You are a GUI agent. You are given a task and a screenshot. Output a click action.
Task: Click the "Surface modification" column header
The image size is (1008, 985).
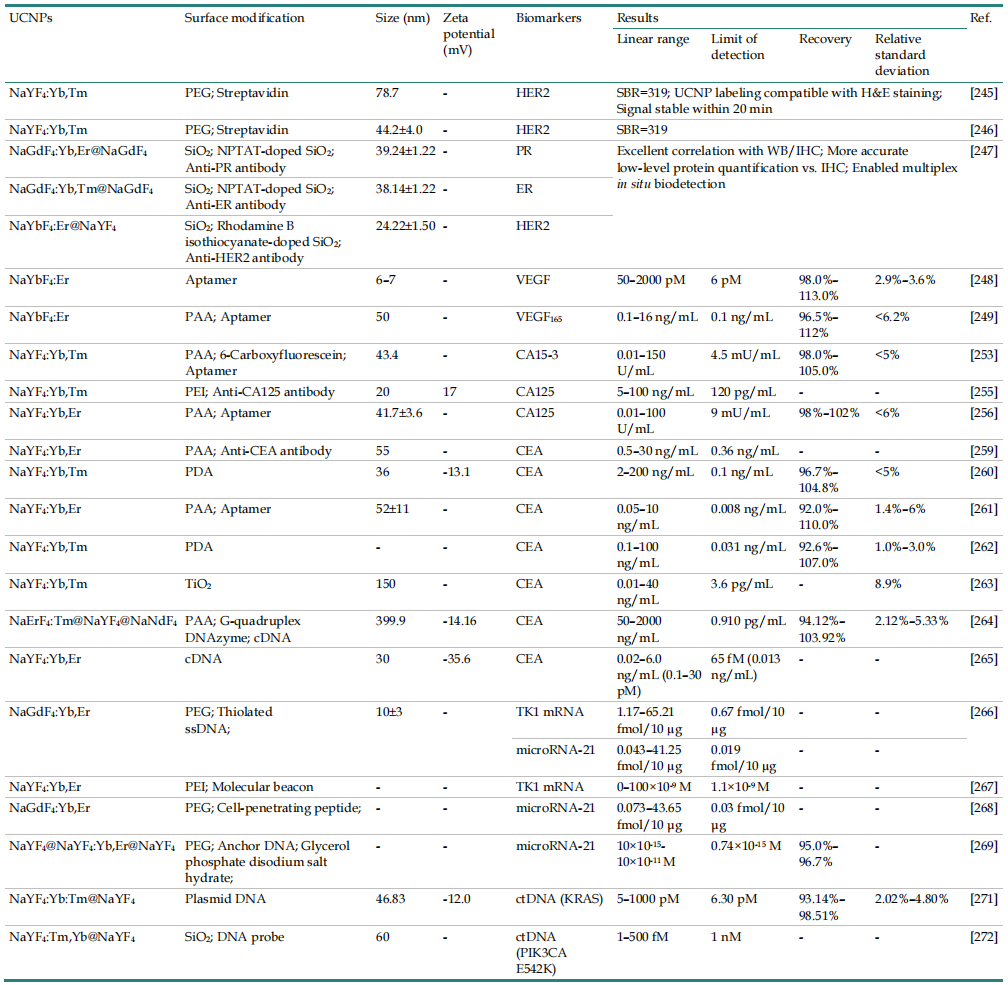tap(244, 18)
